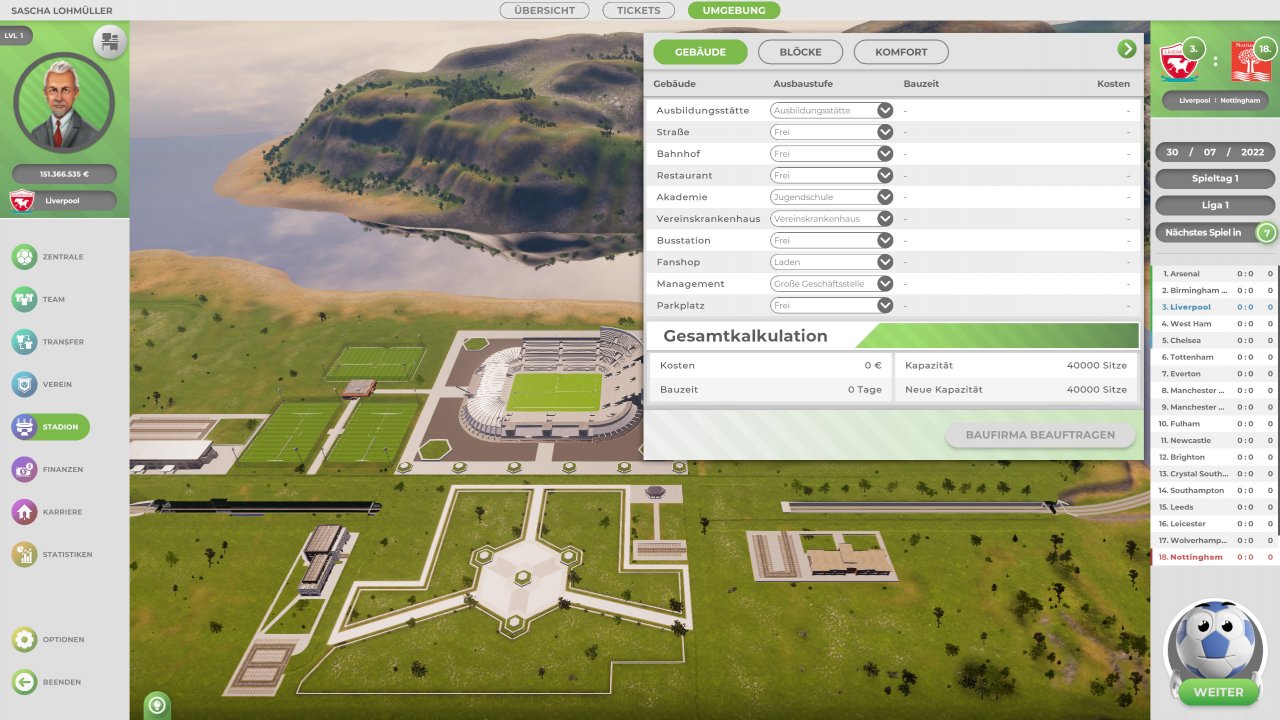The height and width of the screenshot is (720, 1280).
Task: Open the Statistiken sidebar icon
Action: pos(25,554)
